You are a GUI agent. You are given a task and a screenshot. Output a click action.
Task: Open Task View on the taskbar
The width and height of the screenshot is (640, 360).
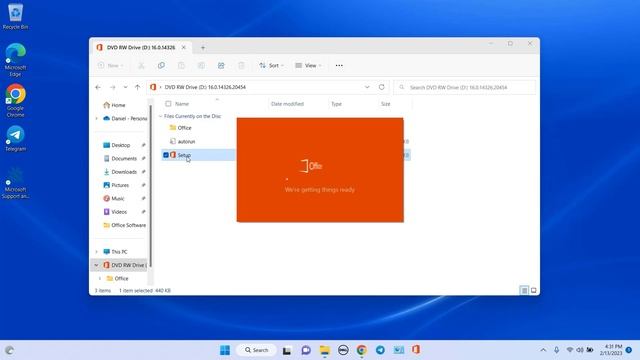click(x=287, y=350)
